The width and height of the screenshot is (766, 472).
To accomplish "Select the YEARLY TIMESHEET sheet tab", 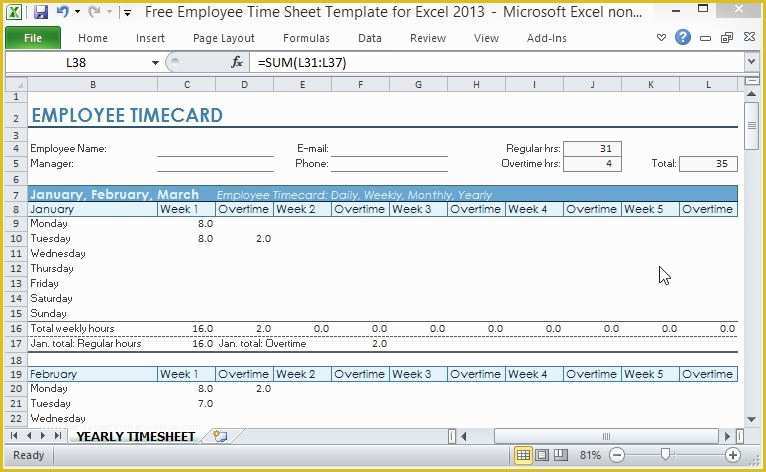I will (136, 436).
